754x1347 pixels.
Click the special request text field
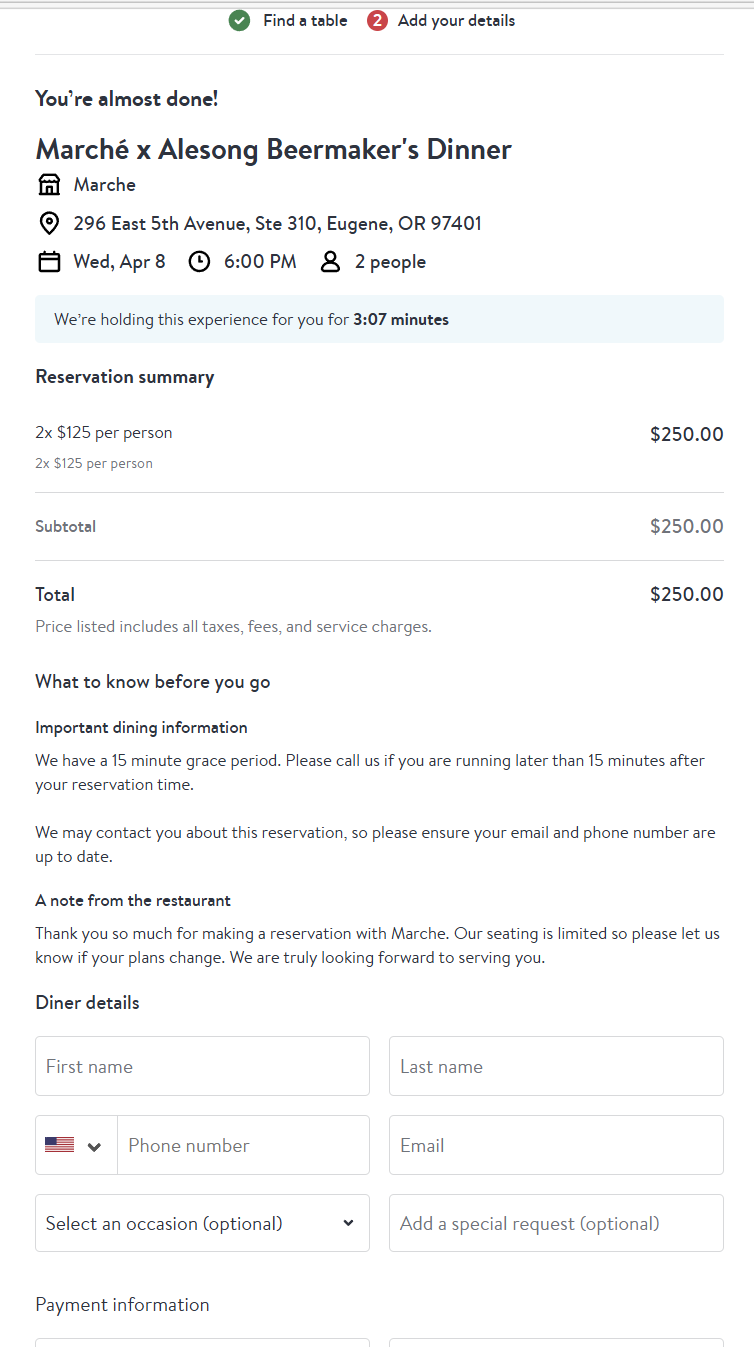[x=556, y=1223]
